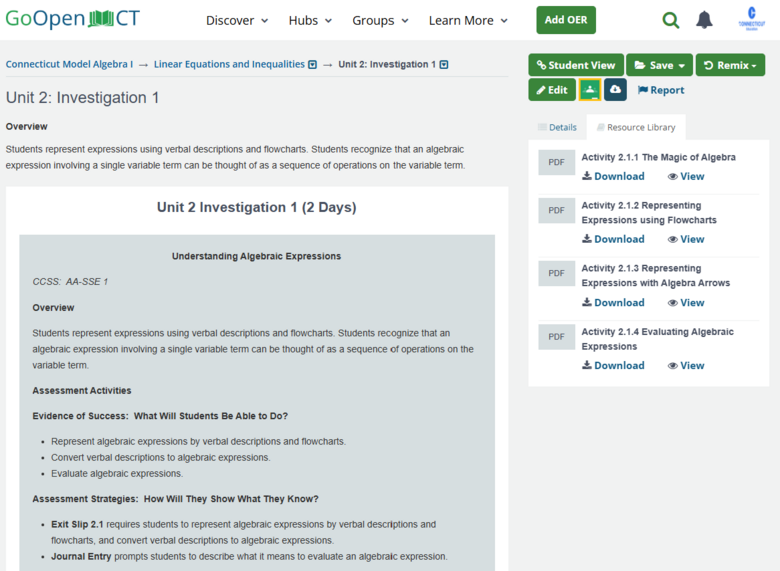Select the Resource Library tab
Screen dimensions: 780x571
click(x=636, y=127)
